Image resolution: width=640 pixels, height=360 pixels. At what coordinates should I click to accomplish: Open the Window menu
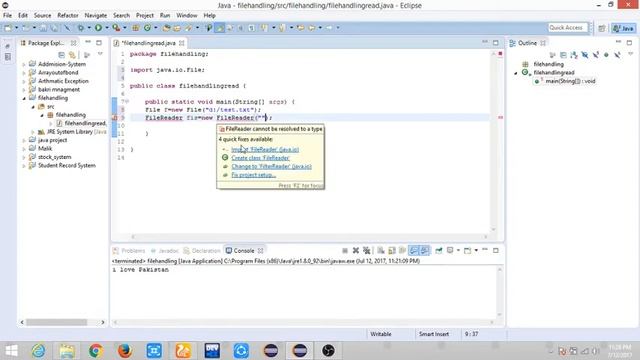pyautogui.click(x=187, y=16)
